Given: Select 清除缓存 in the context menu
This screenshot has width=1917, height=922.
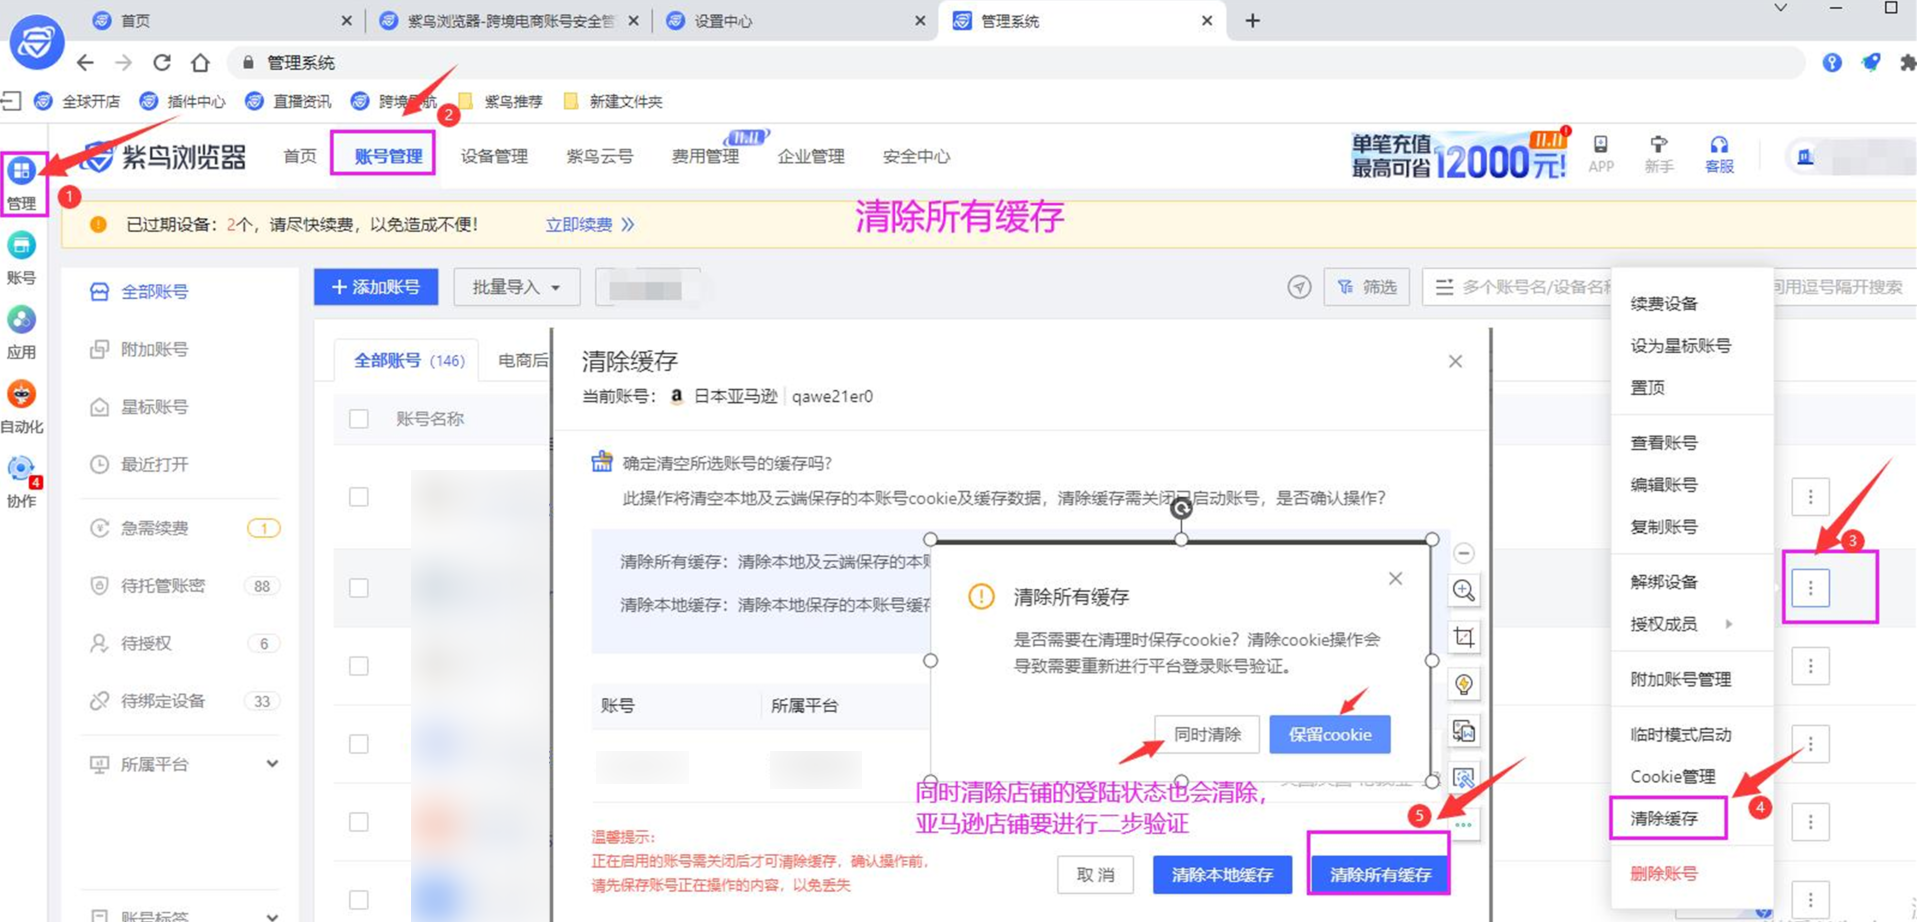Looking at the screenshot, I should pyautogui.click(x=1665, y=818).
